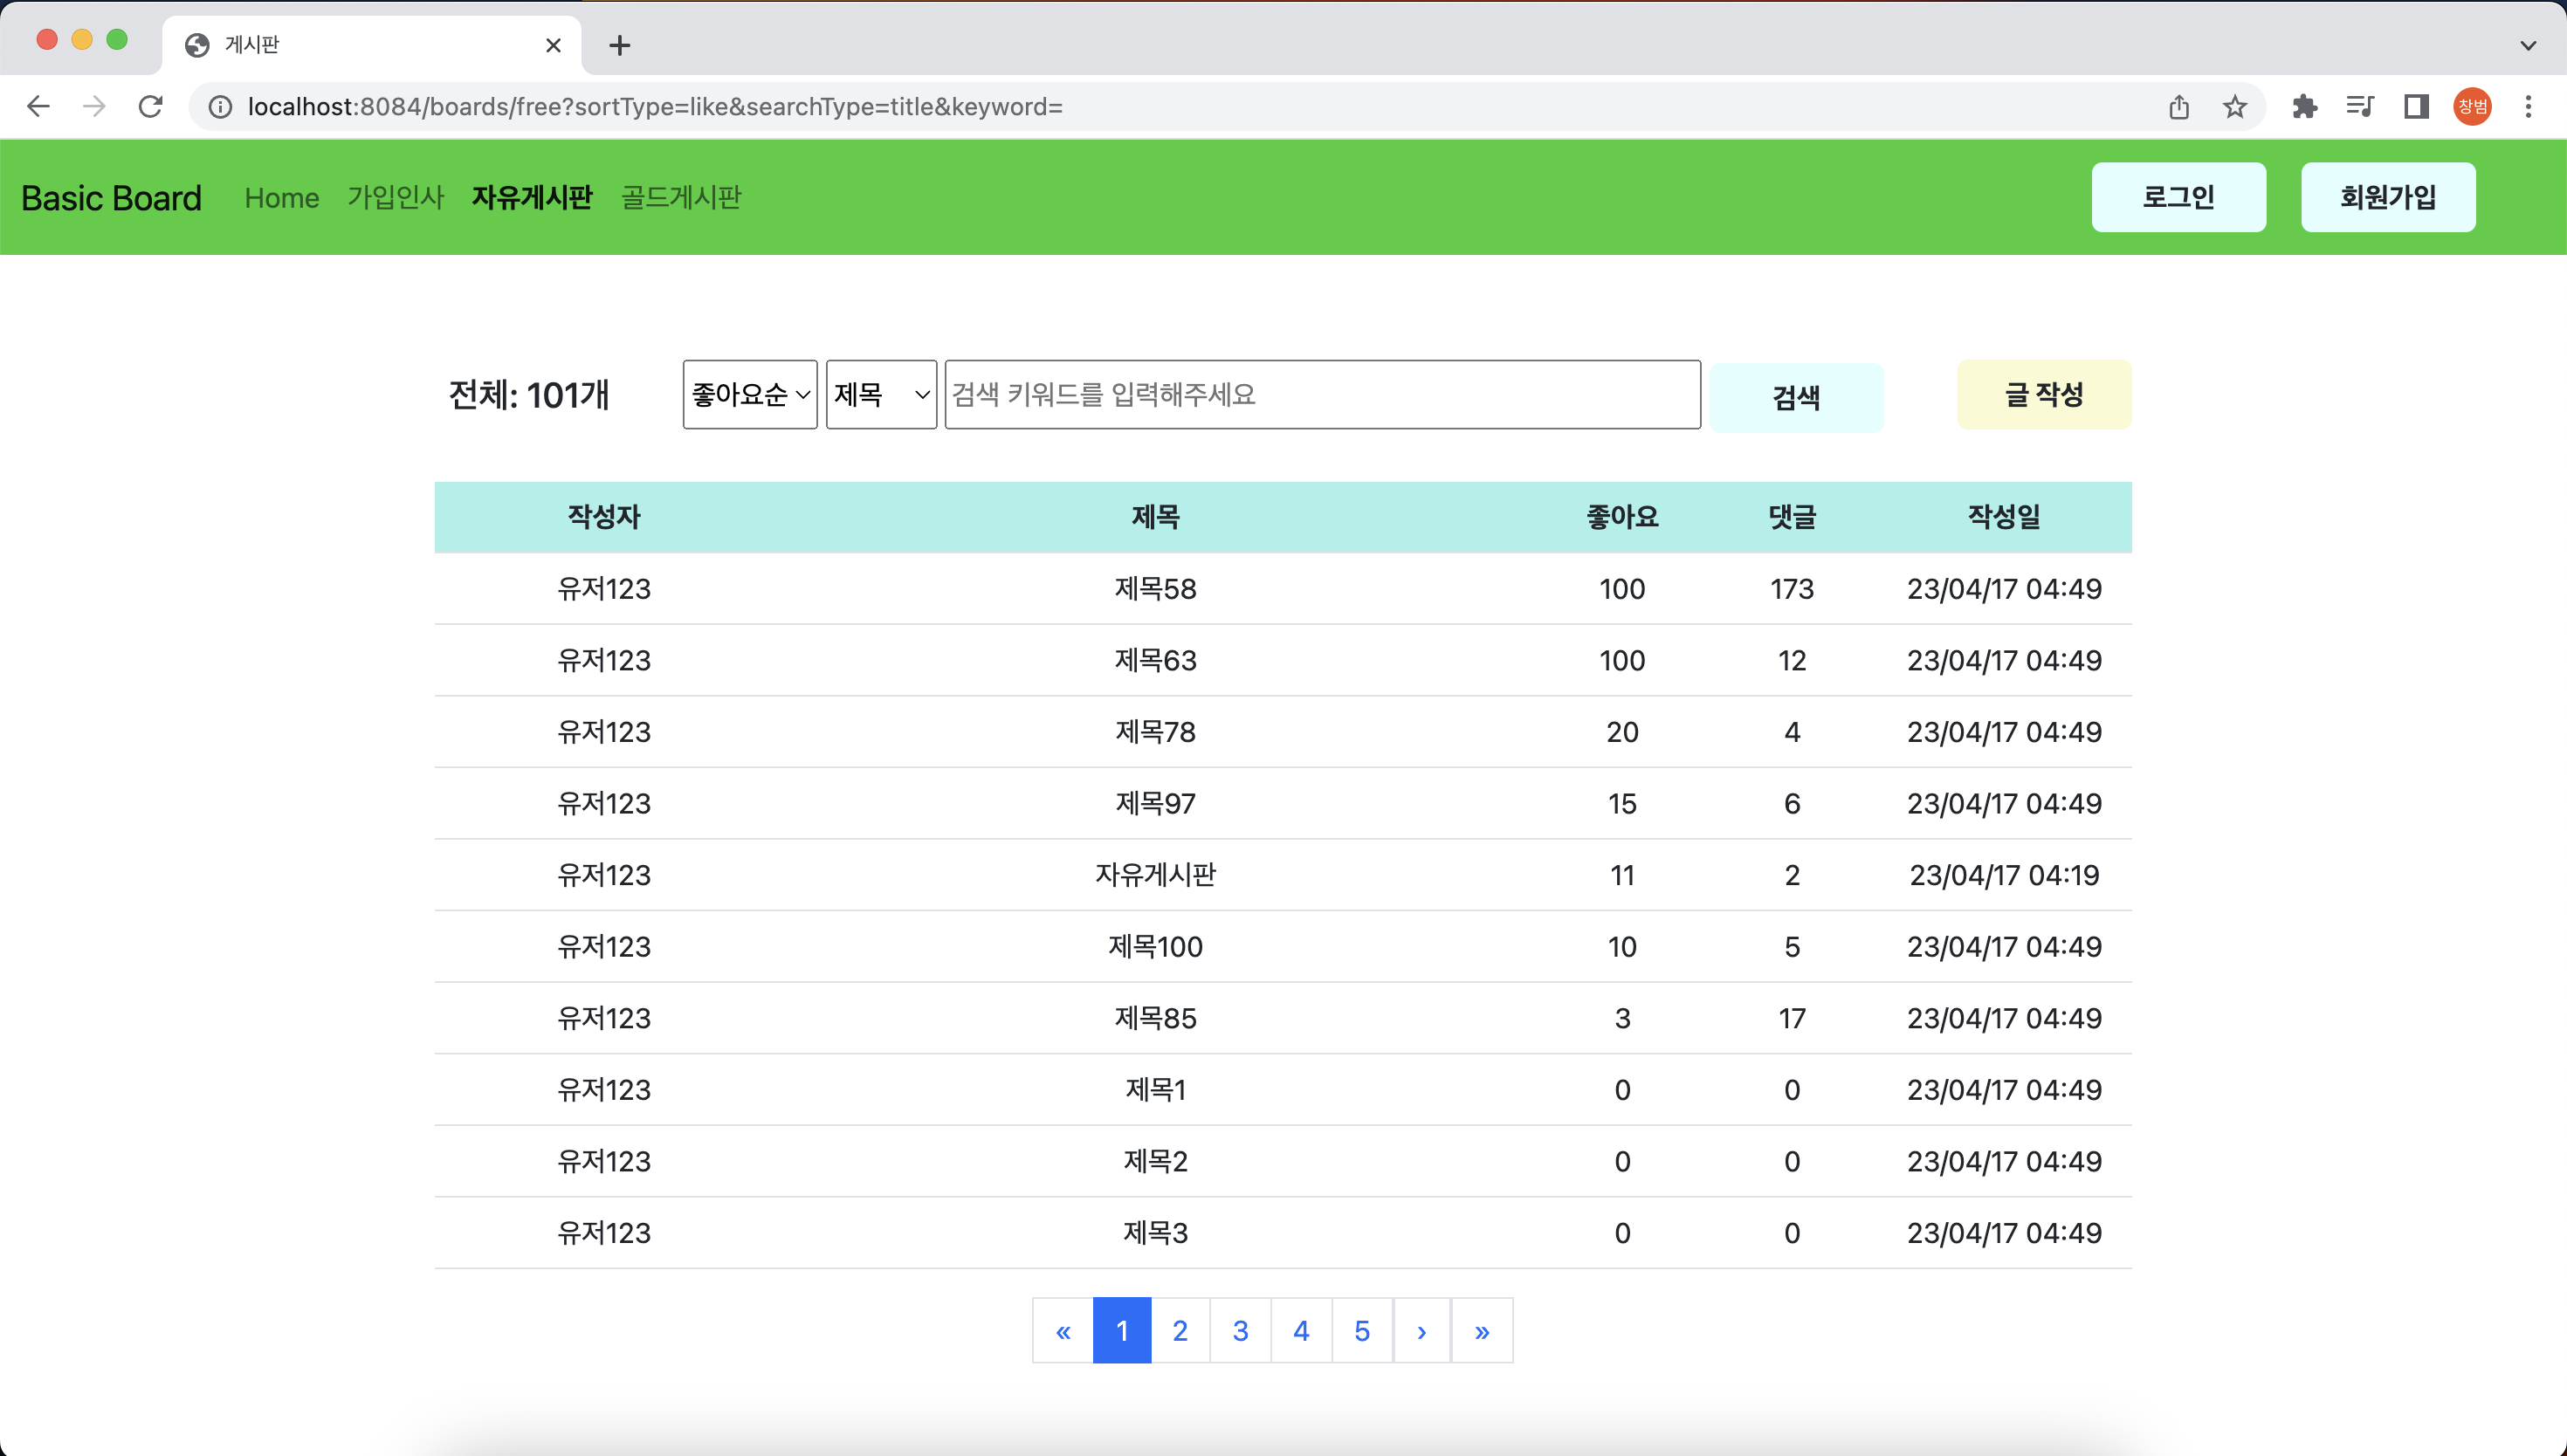The image size is (2567, 1456).
Task: Bookmark this page with the star icon
Action: click(2235, 107)
